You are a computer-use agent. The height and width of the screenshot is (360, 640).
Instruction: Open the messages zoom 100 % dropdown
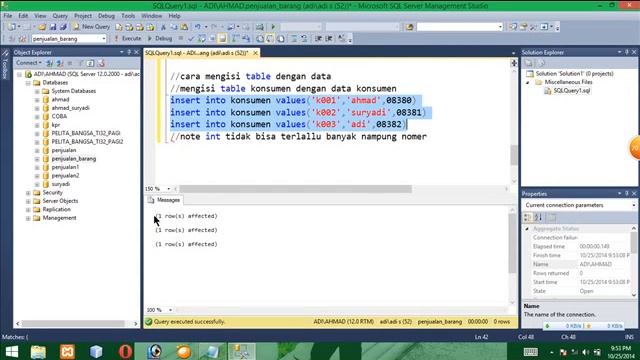[170, 310]
